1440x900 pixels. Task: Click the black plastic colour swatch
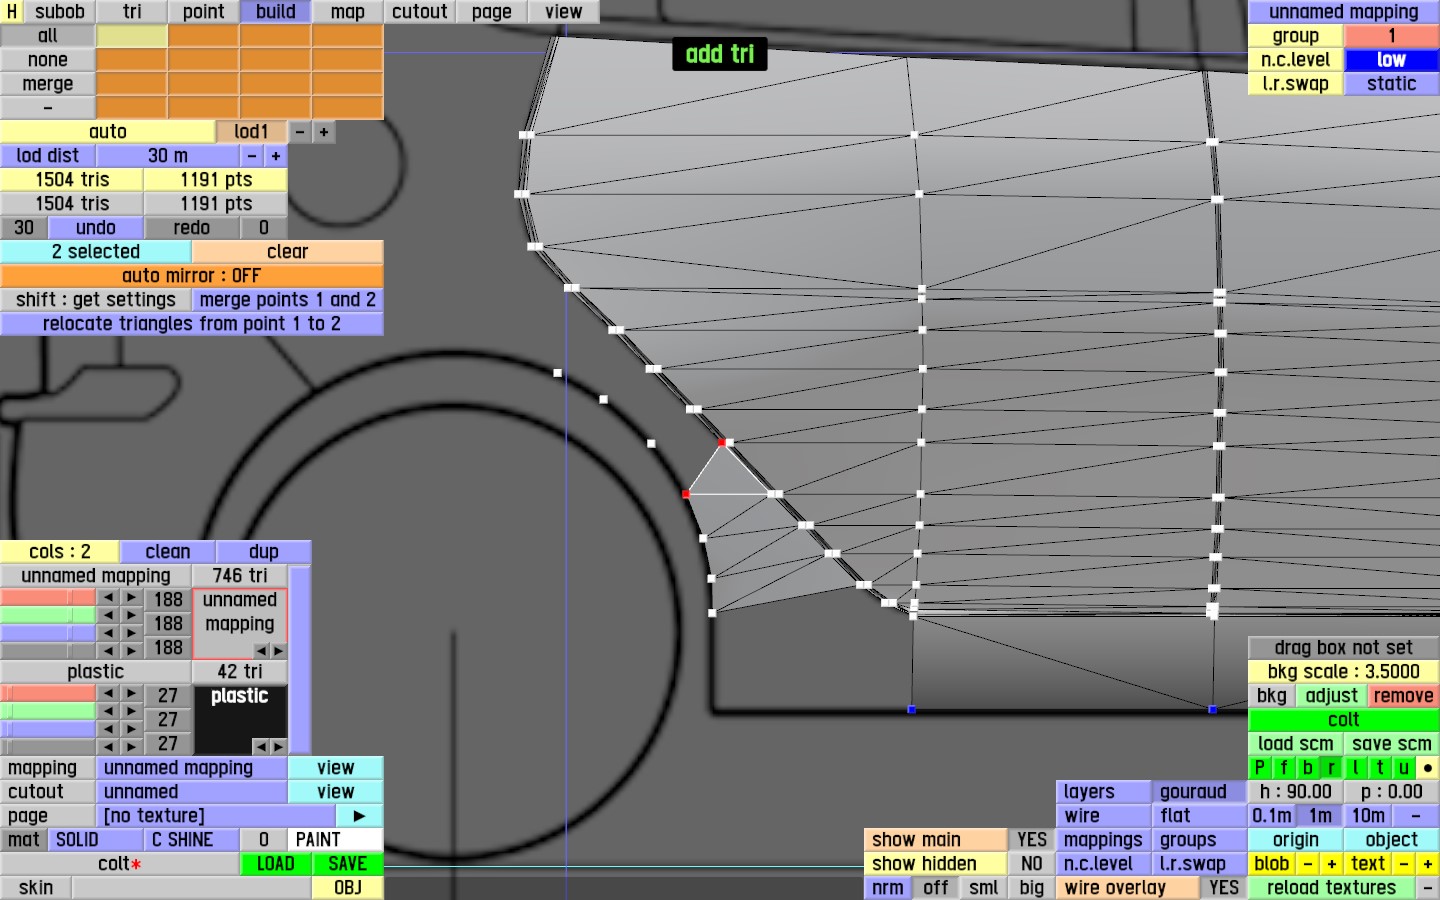(x=240, y=719)
